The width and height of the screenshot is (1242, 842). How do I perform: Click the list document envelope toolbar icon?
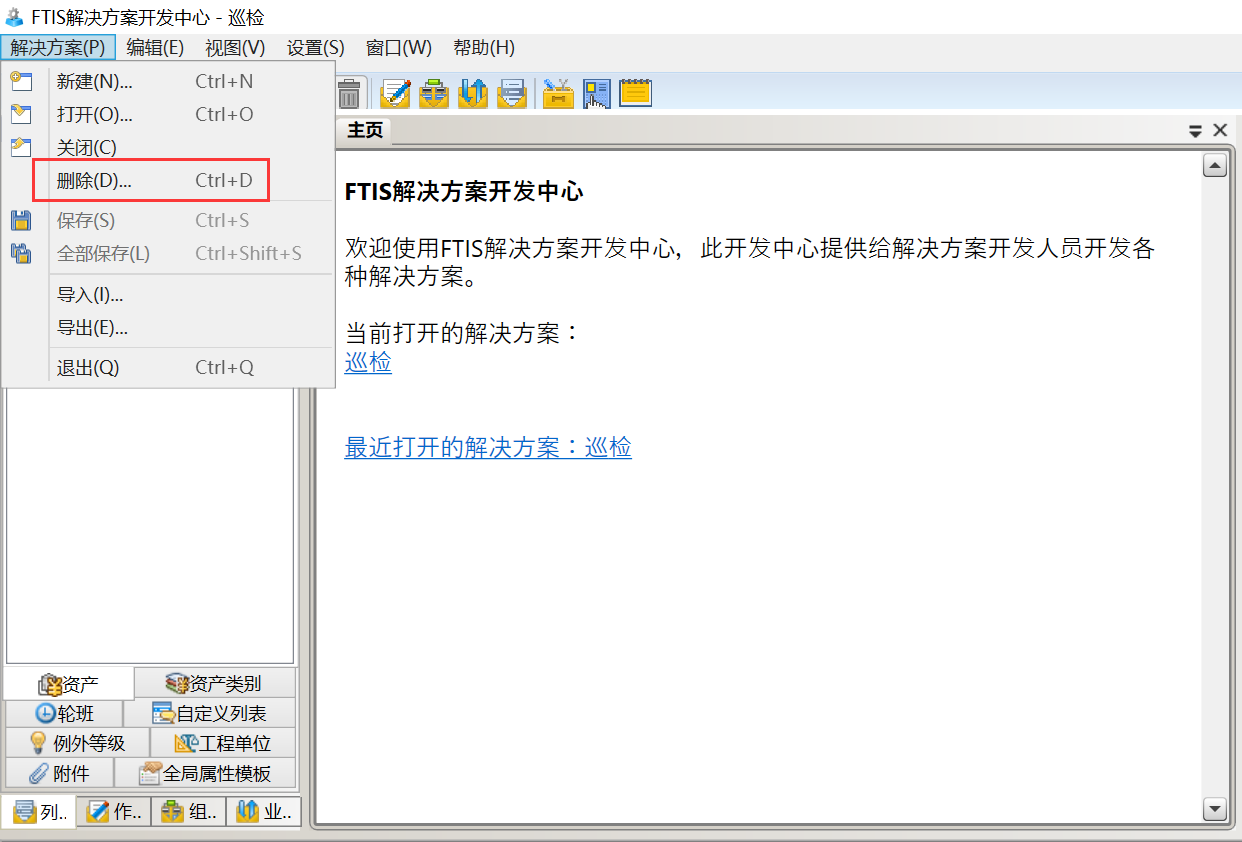[511, 94]
